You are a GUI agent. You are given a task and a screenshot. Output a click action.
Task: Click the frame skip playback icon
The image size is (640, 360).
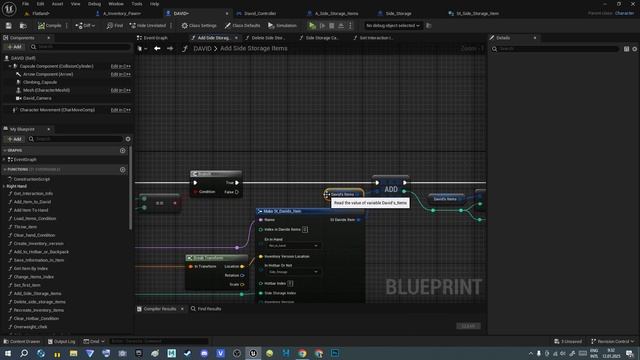tap(322, 26)
